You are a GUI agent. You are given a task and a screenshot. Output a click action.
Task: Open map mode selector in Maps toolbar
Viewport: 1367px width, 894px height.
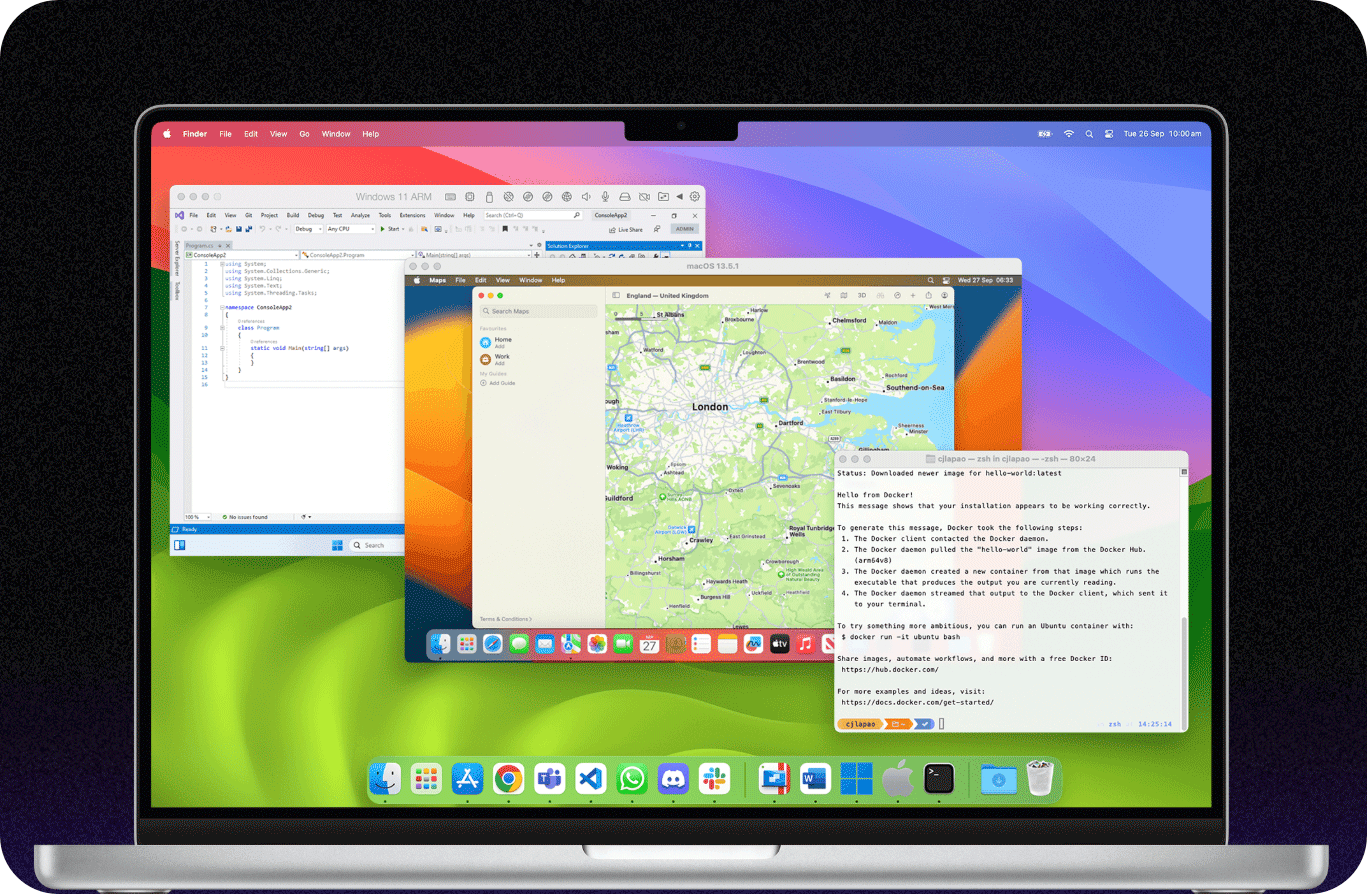coord(843,295)
